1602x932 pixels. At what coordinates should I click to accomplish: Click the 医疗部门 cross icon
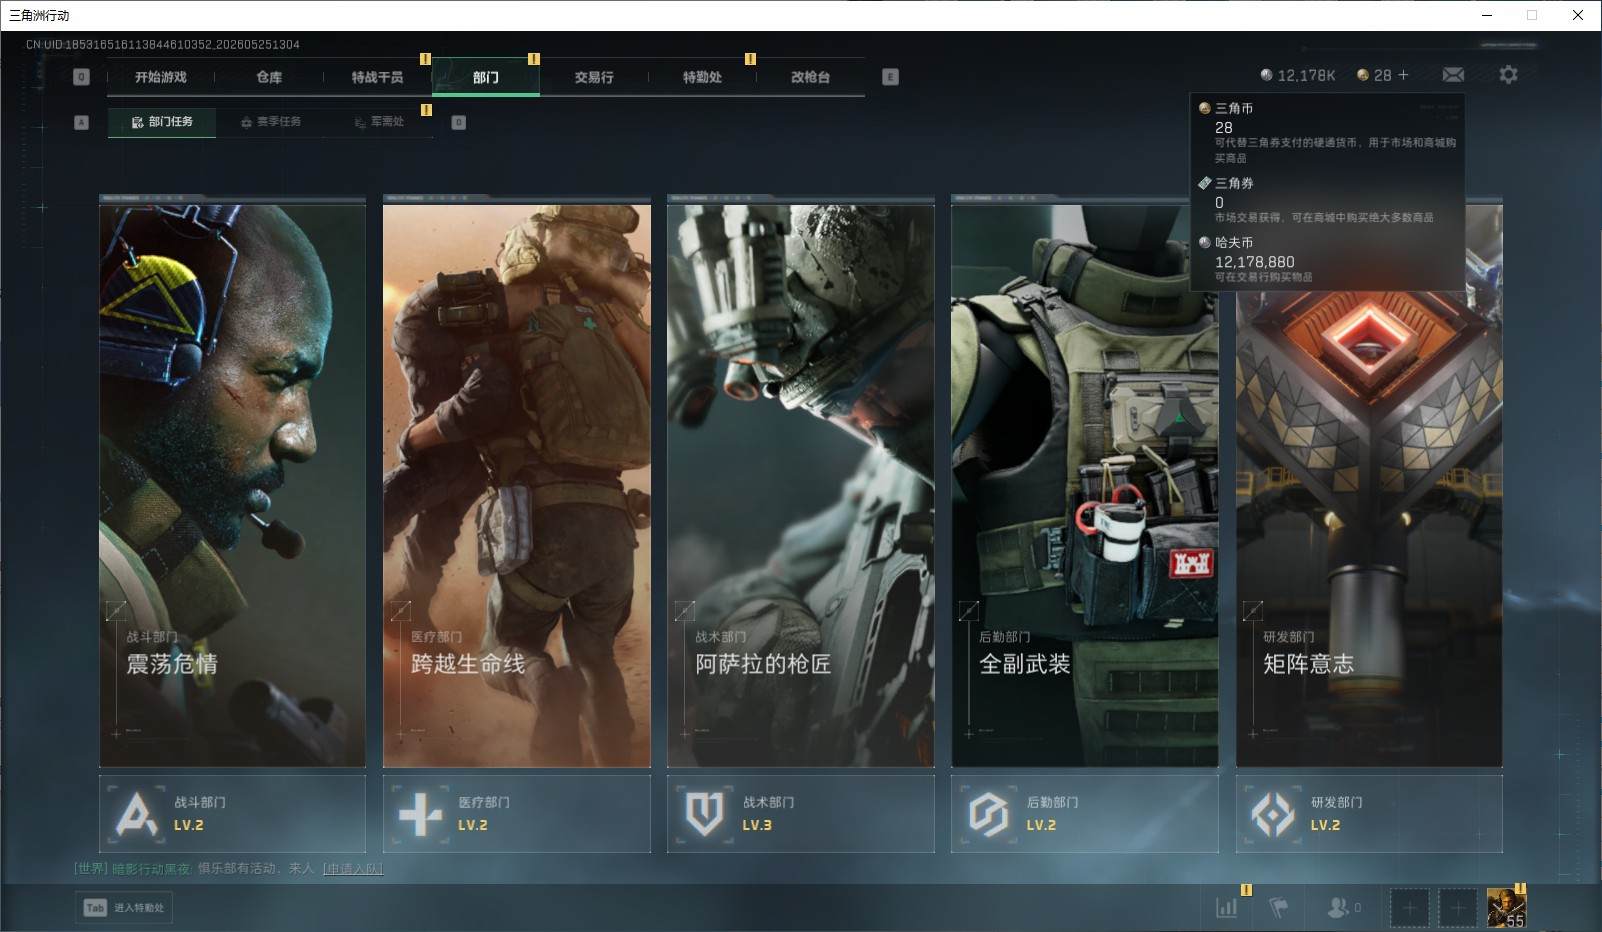[x=421, y=814]
